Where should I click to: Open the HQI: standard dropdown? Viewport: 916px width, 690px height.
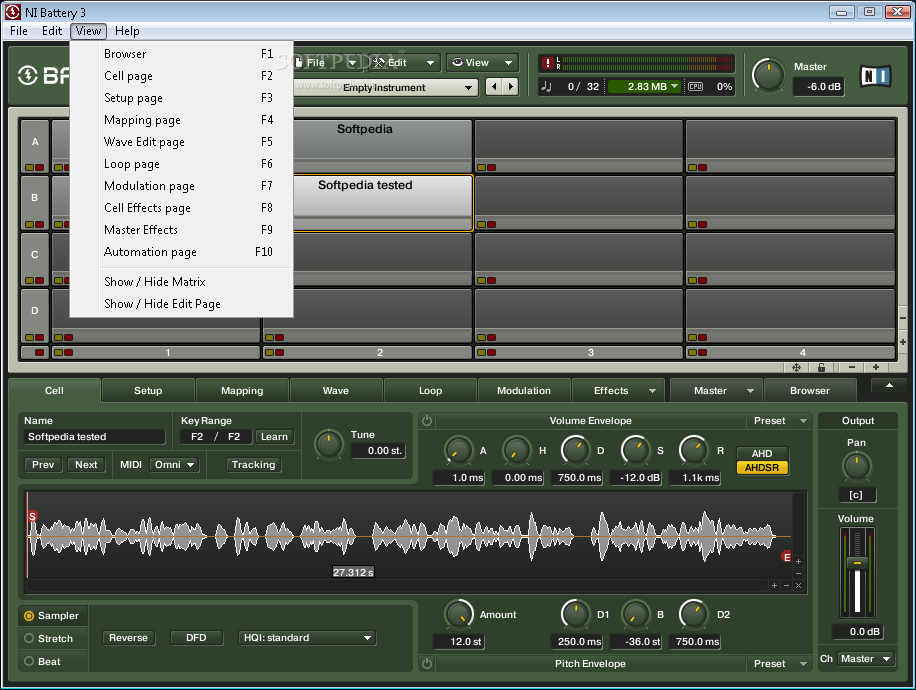[307, 637]
